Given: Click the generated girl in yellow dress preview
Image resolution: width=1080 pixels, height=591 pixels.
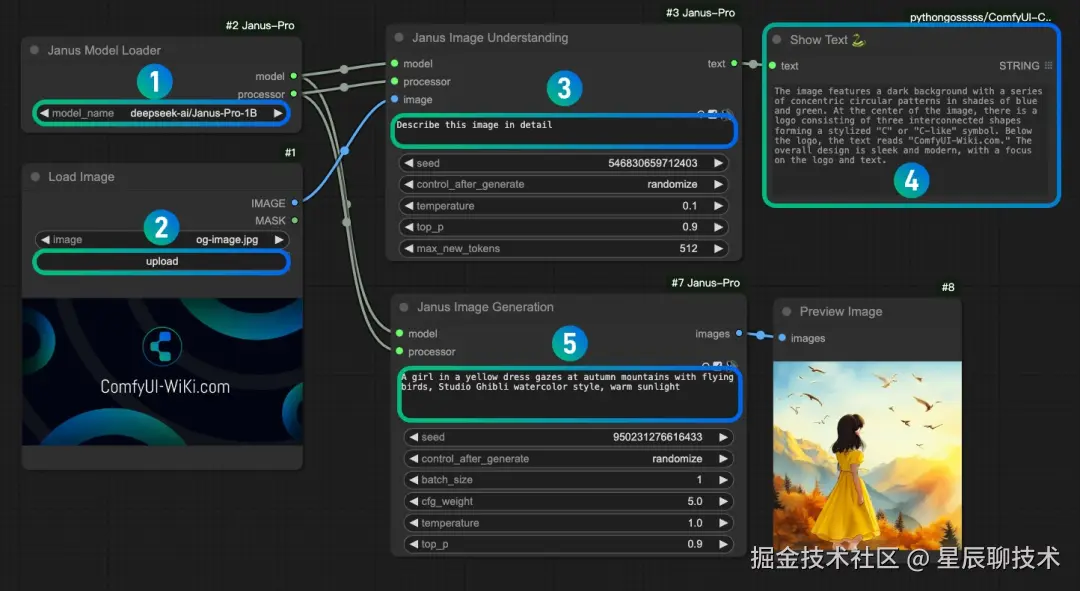Looking at the screenshot, I should tap(867, 455).
